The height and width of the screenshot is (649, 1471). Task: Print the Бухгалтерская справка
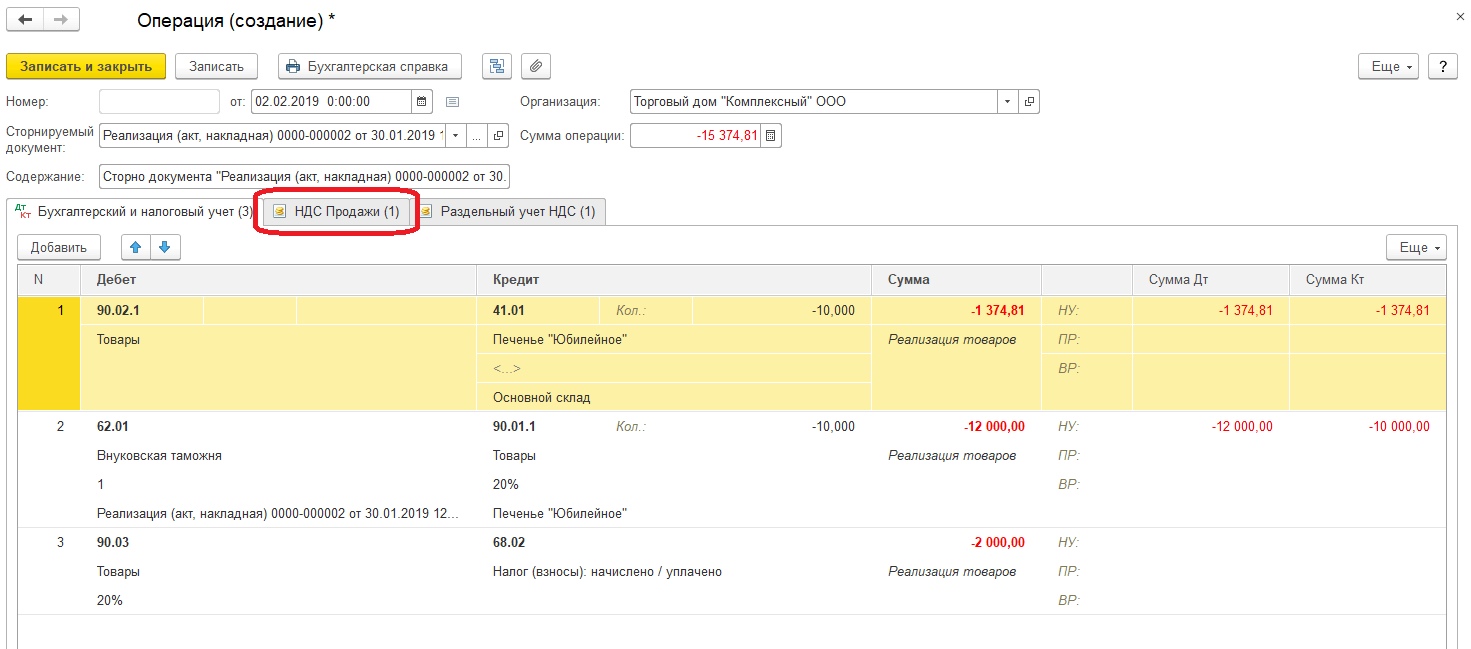click(x=370, y=66)
